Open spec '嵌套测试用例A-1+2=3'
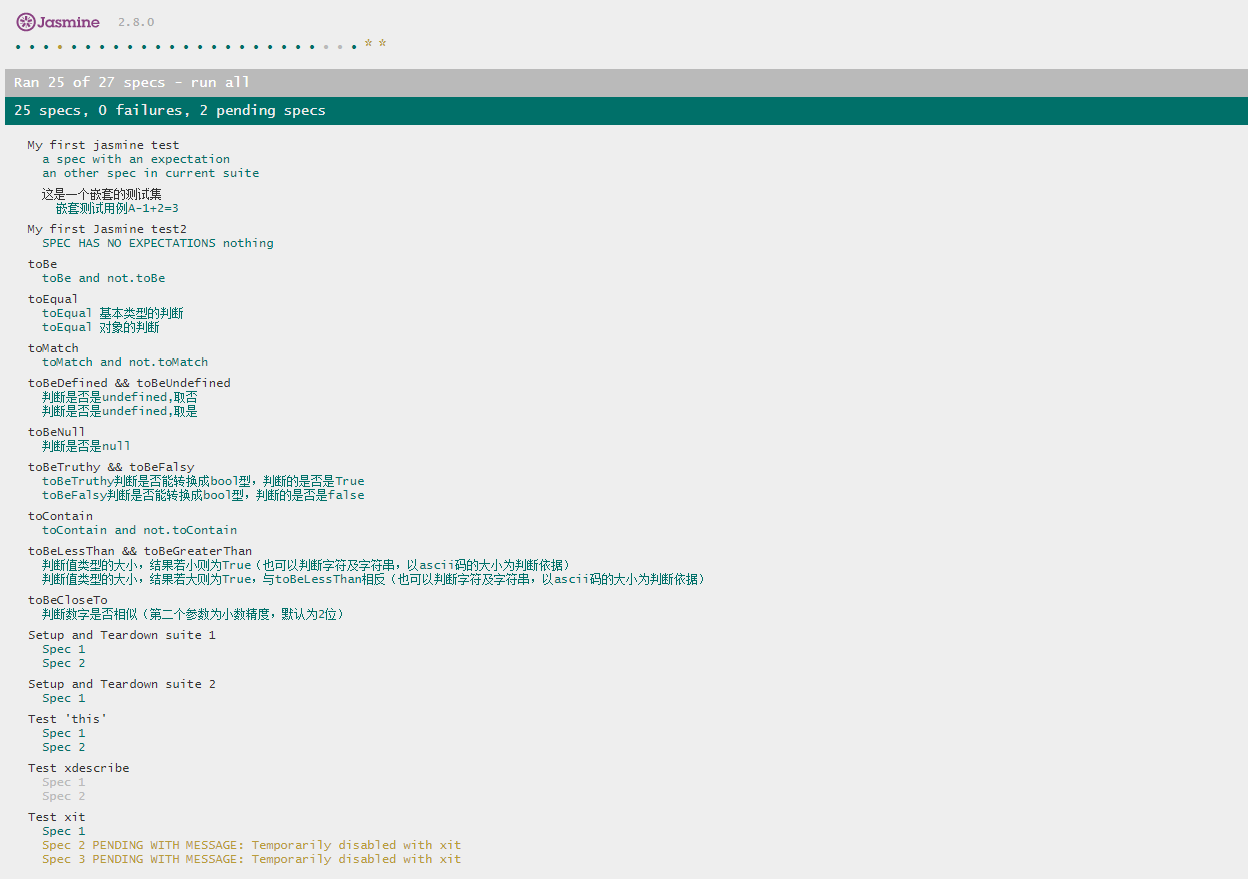 pyautogui.click(x=117, y=208)
